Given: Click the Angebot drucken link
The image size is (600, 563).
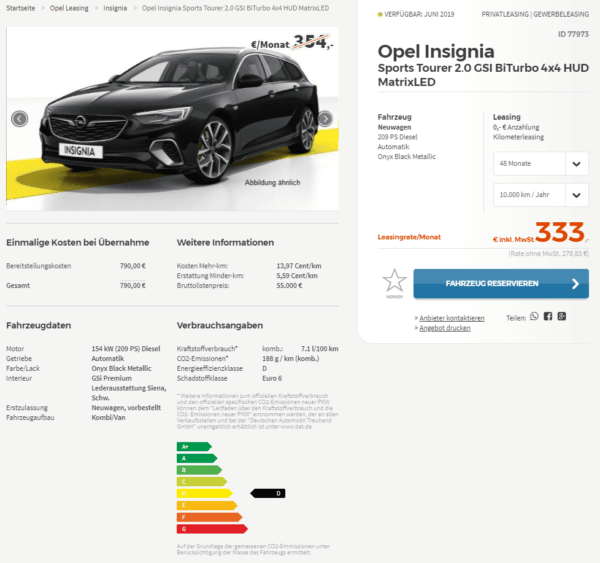Looking at the screenshot, I should pos(445,328).
